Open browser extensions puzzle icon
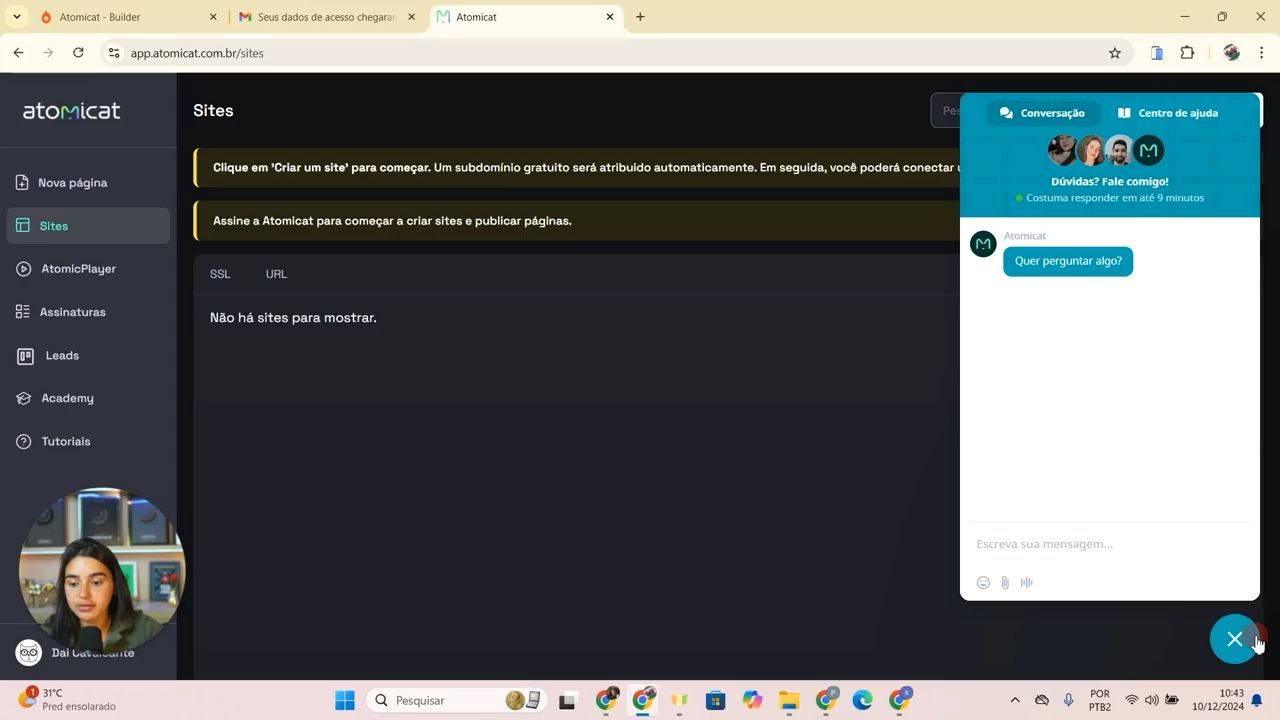 click(1187, 53)
